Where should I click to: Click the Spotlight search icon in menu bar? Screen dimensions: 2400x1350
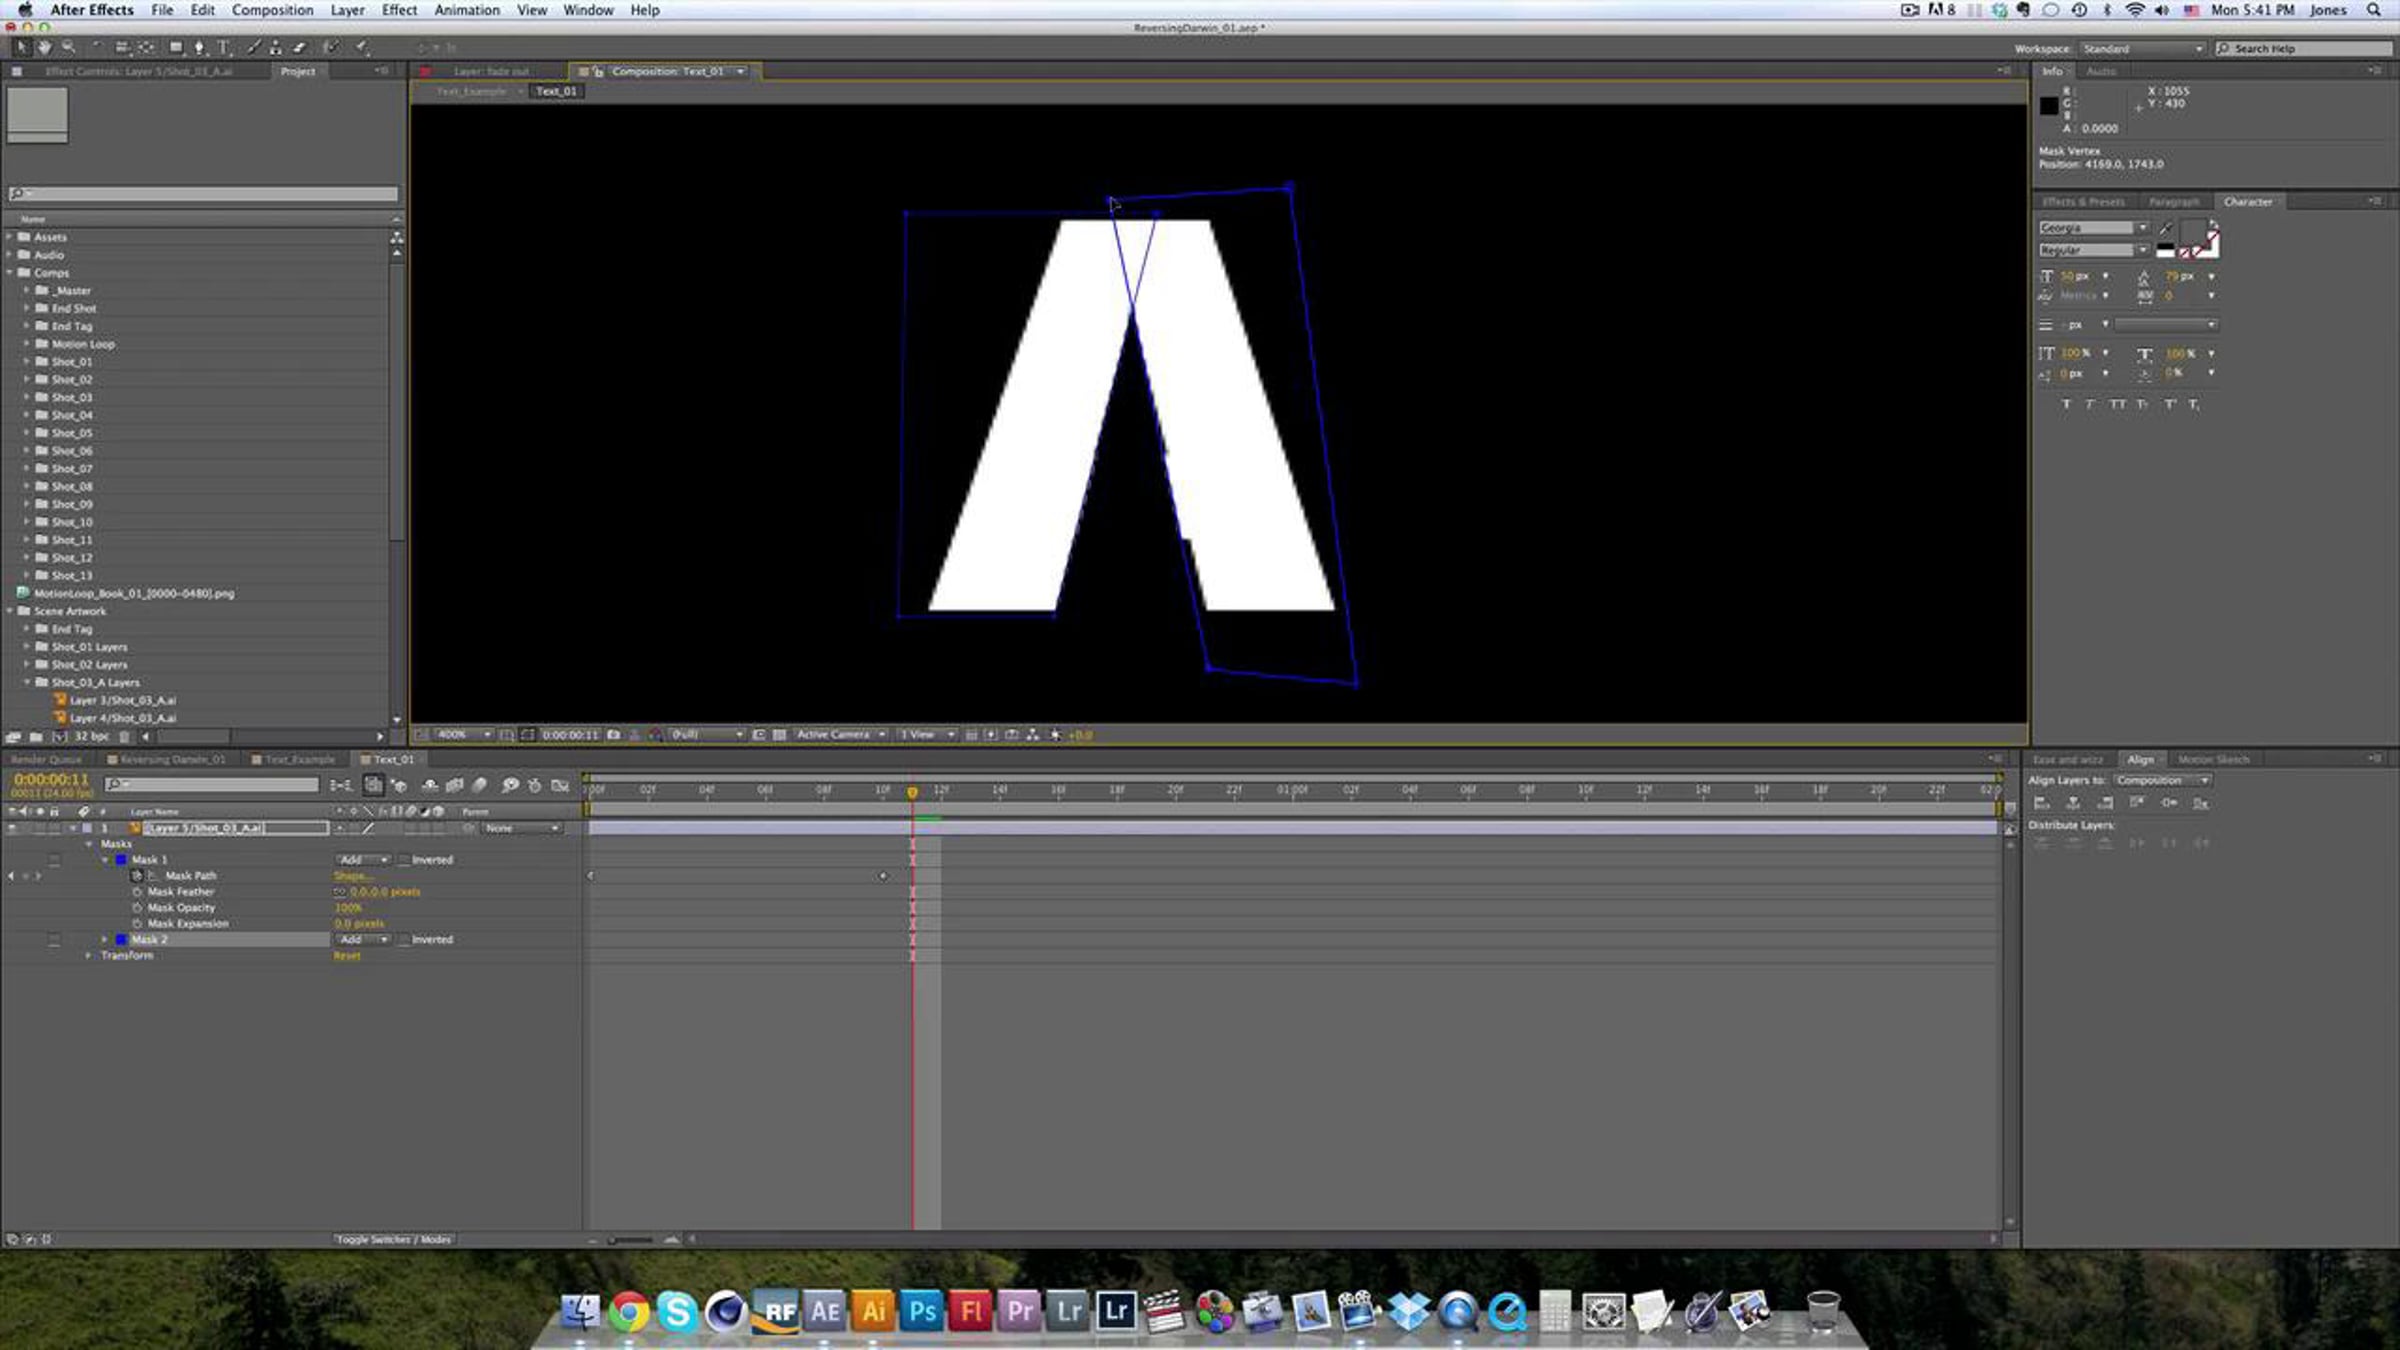tap(2373, 10)
